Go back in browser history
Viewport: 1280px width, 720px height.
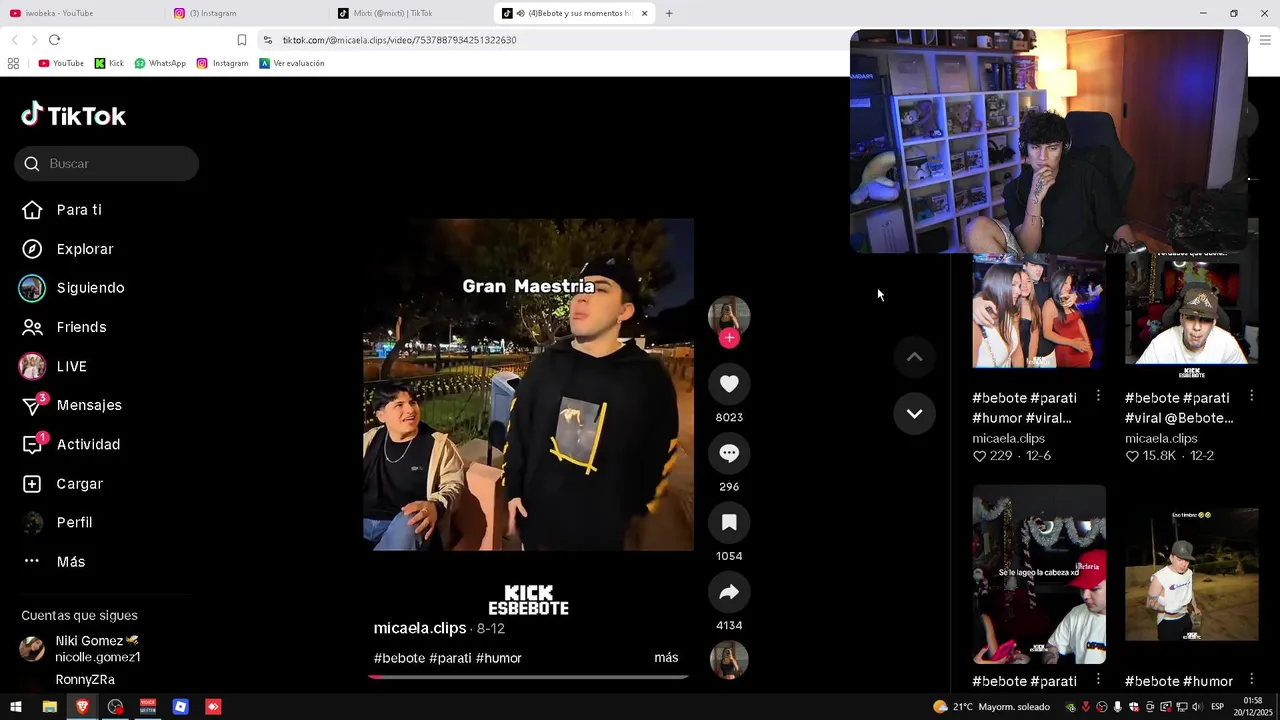(14, 40)
